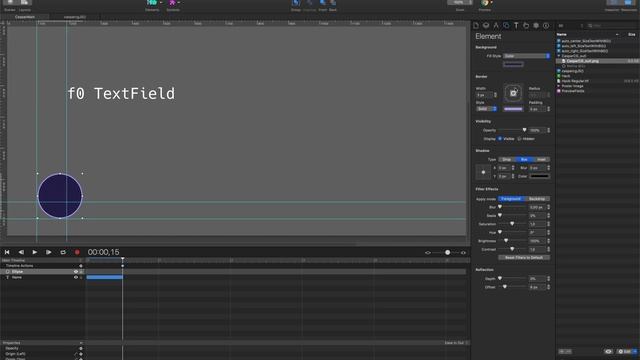The image size is (640, 360).
Task: Adjust Opacity value stepper
Action: point(549,130)
